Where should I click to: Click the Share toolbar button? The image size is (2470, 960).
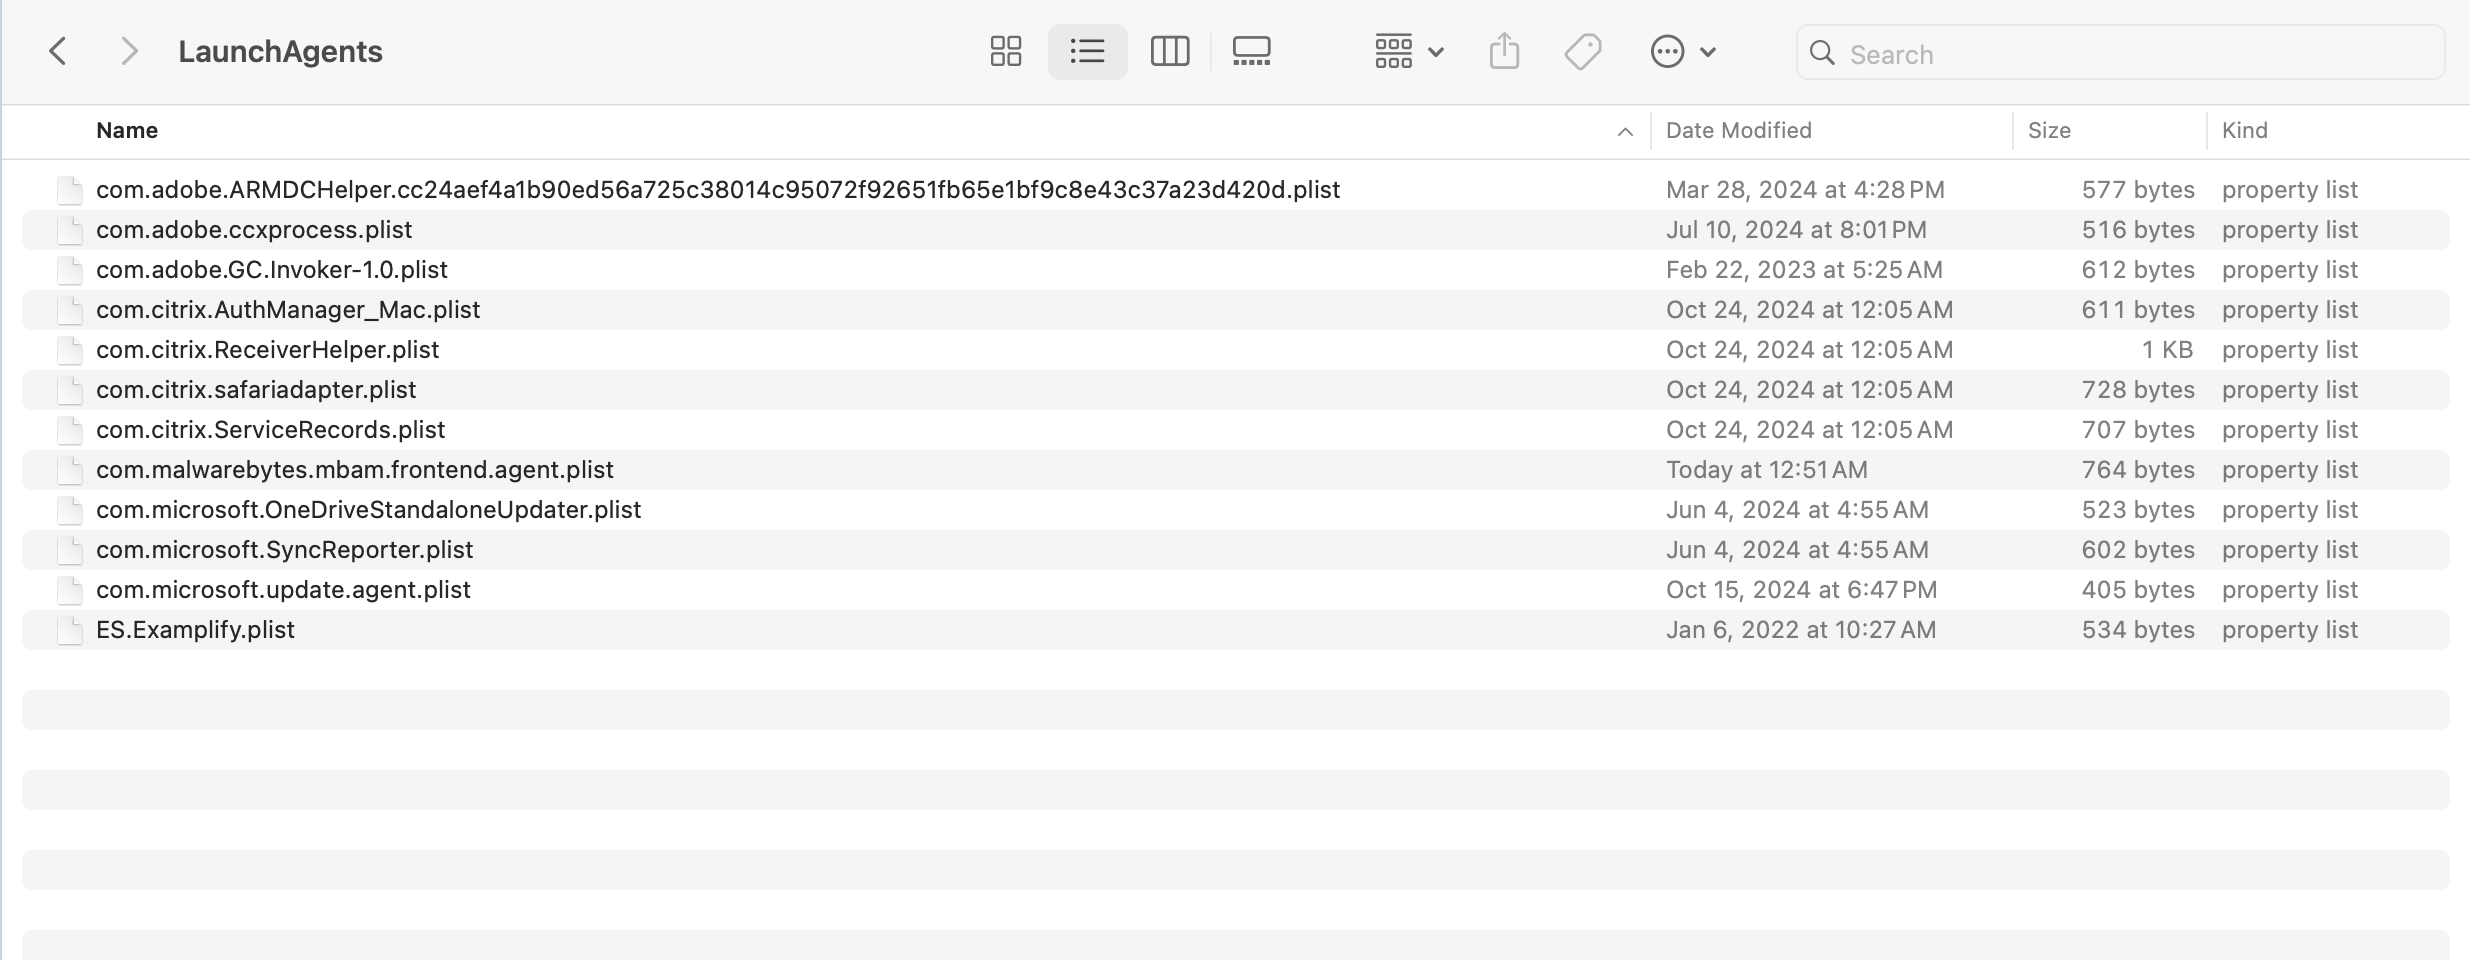(x=1504, y=52)
